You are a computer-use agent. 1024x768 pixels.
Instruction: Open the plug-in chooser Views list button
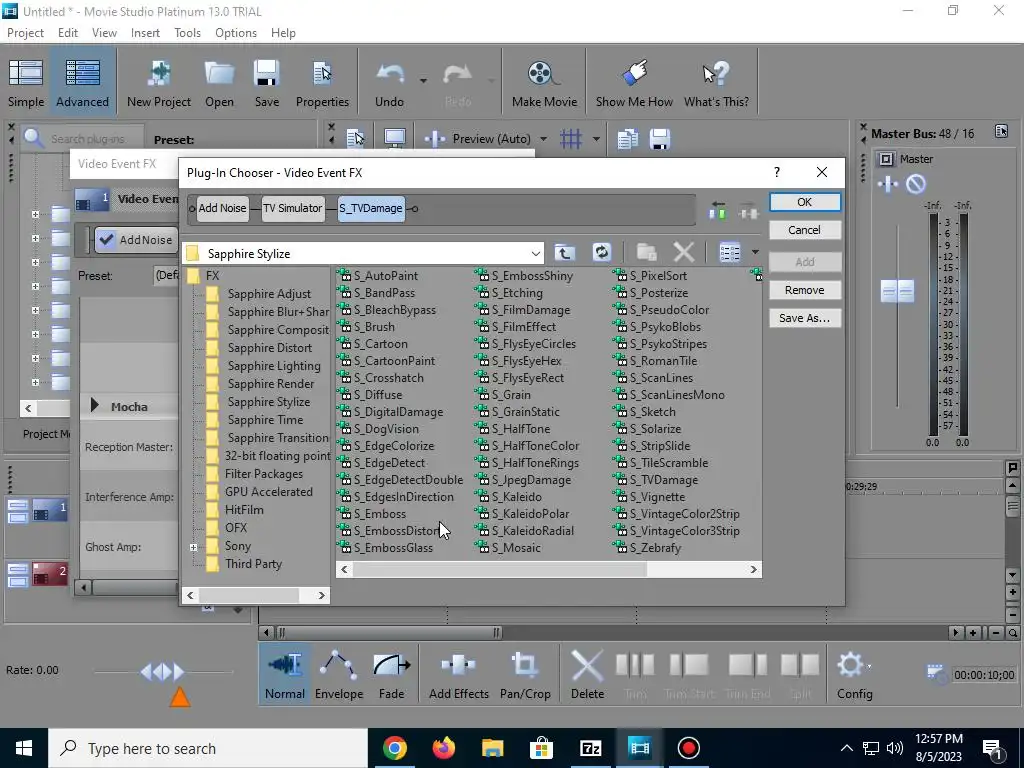[x=729, y=253]
